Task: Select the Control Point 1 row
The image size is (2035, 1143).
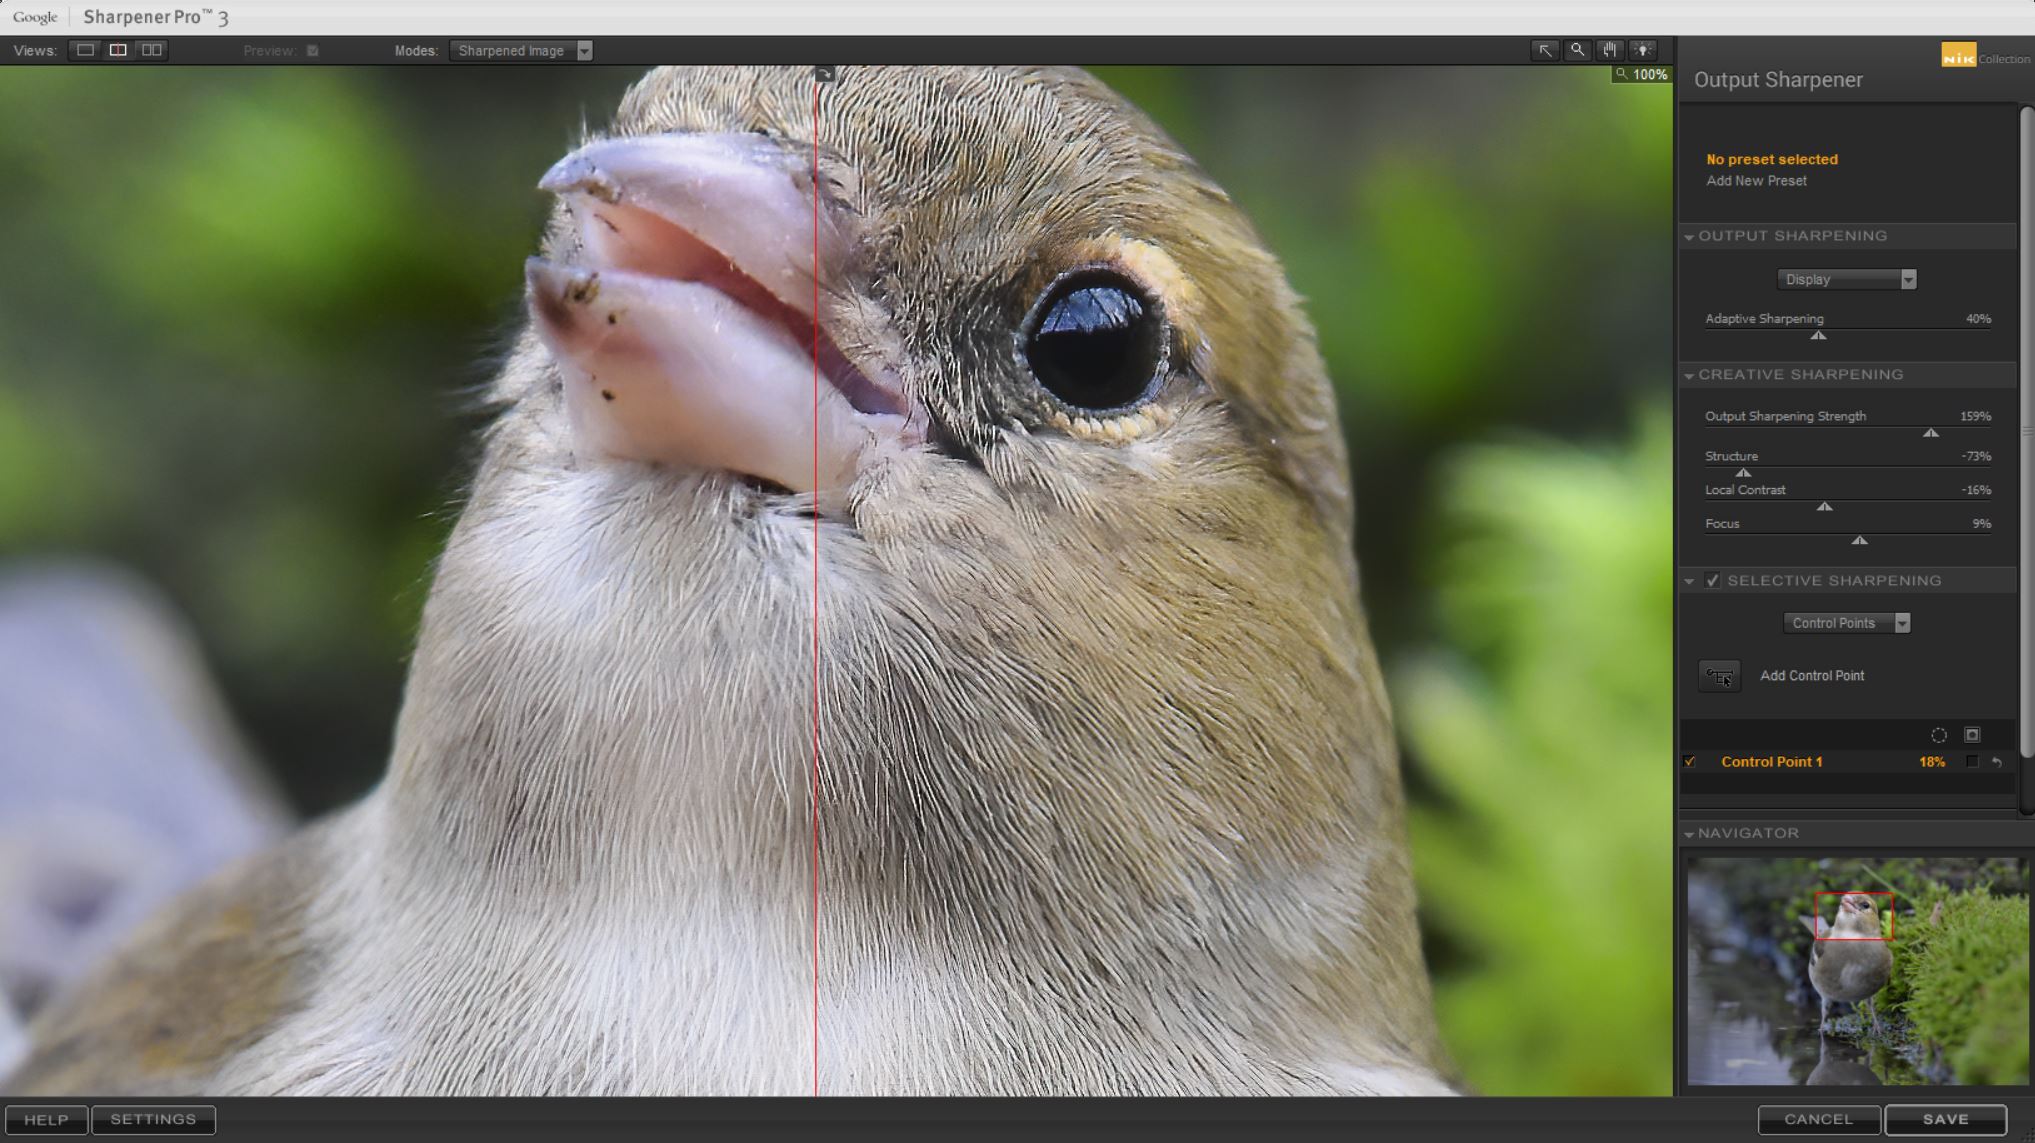Action: tap(1847, 762)
